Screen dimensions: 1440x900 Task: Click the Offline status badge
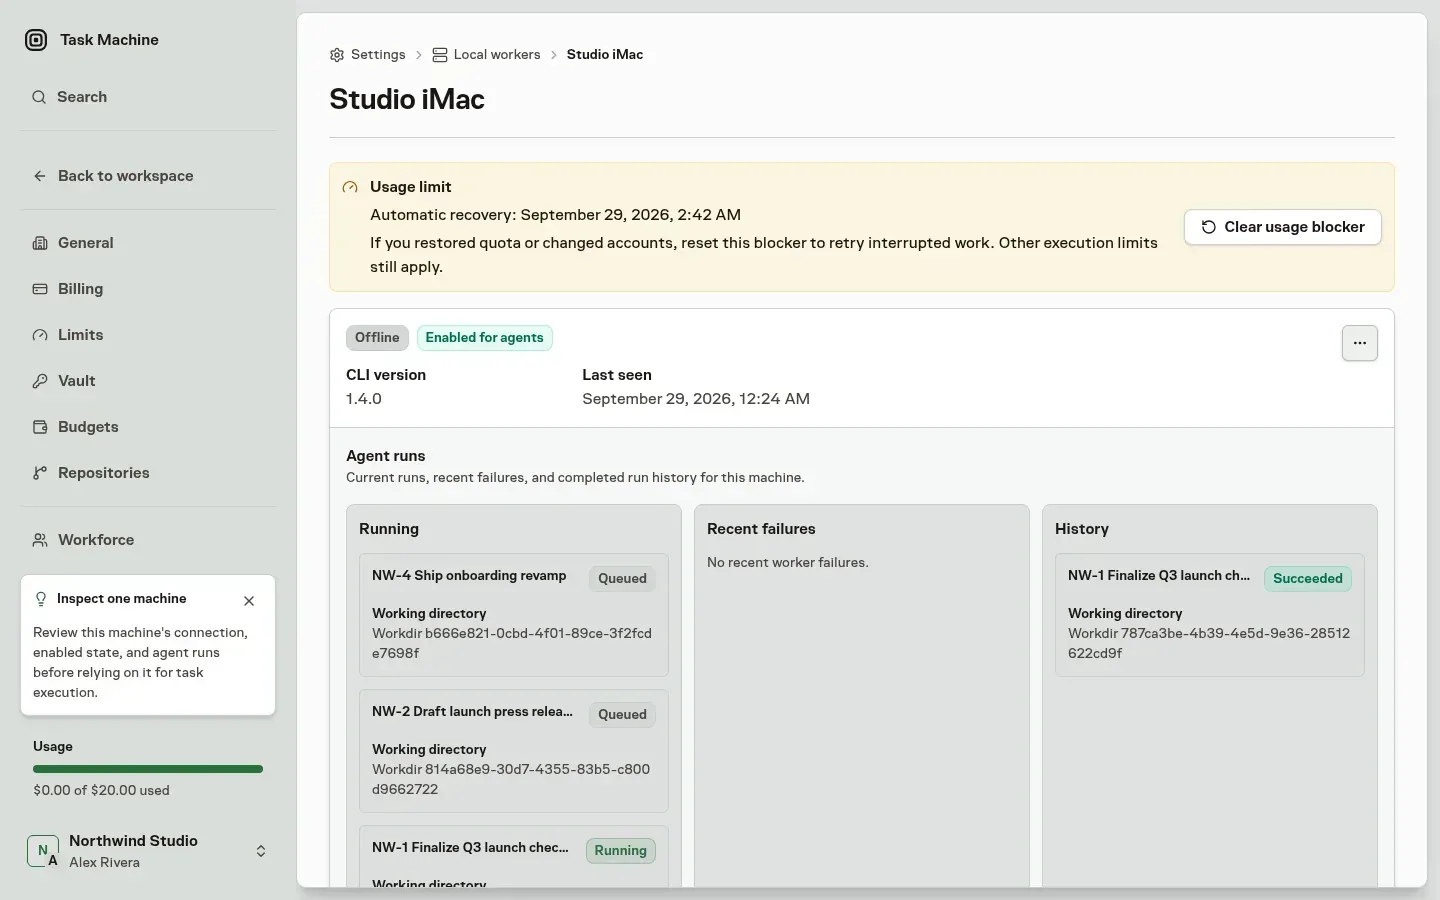point(377,338)
